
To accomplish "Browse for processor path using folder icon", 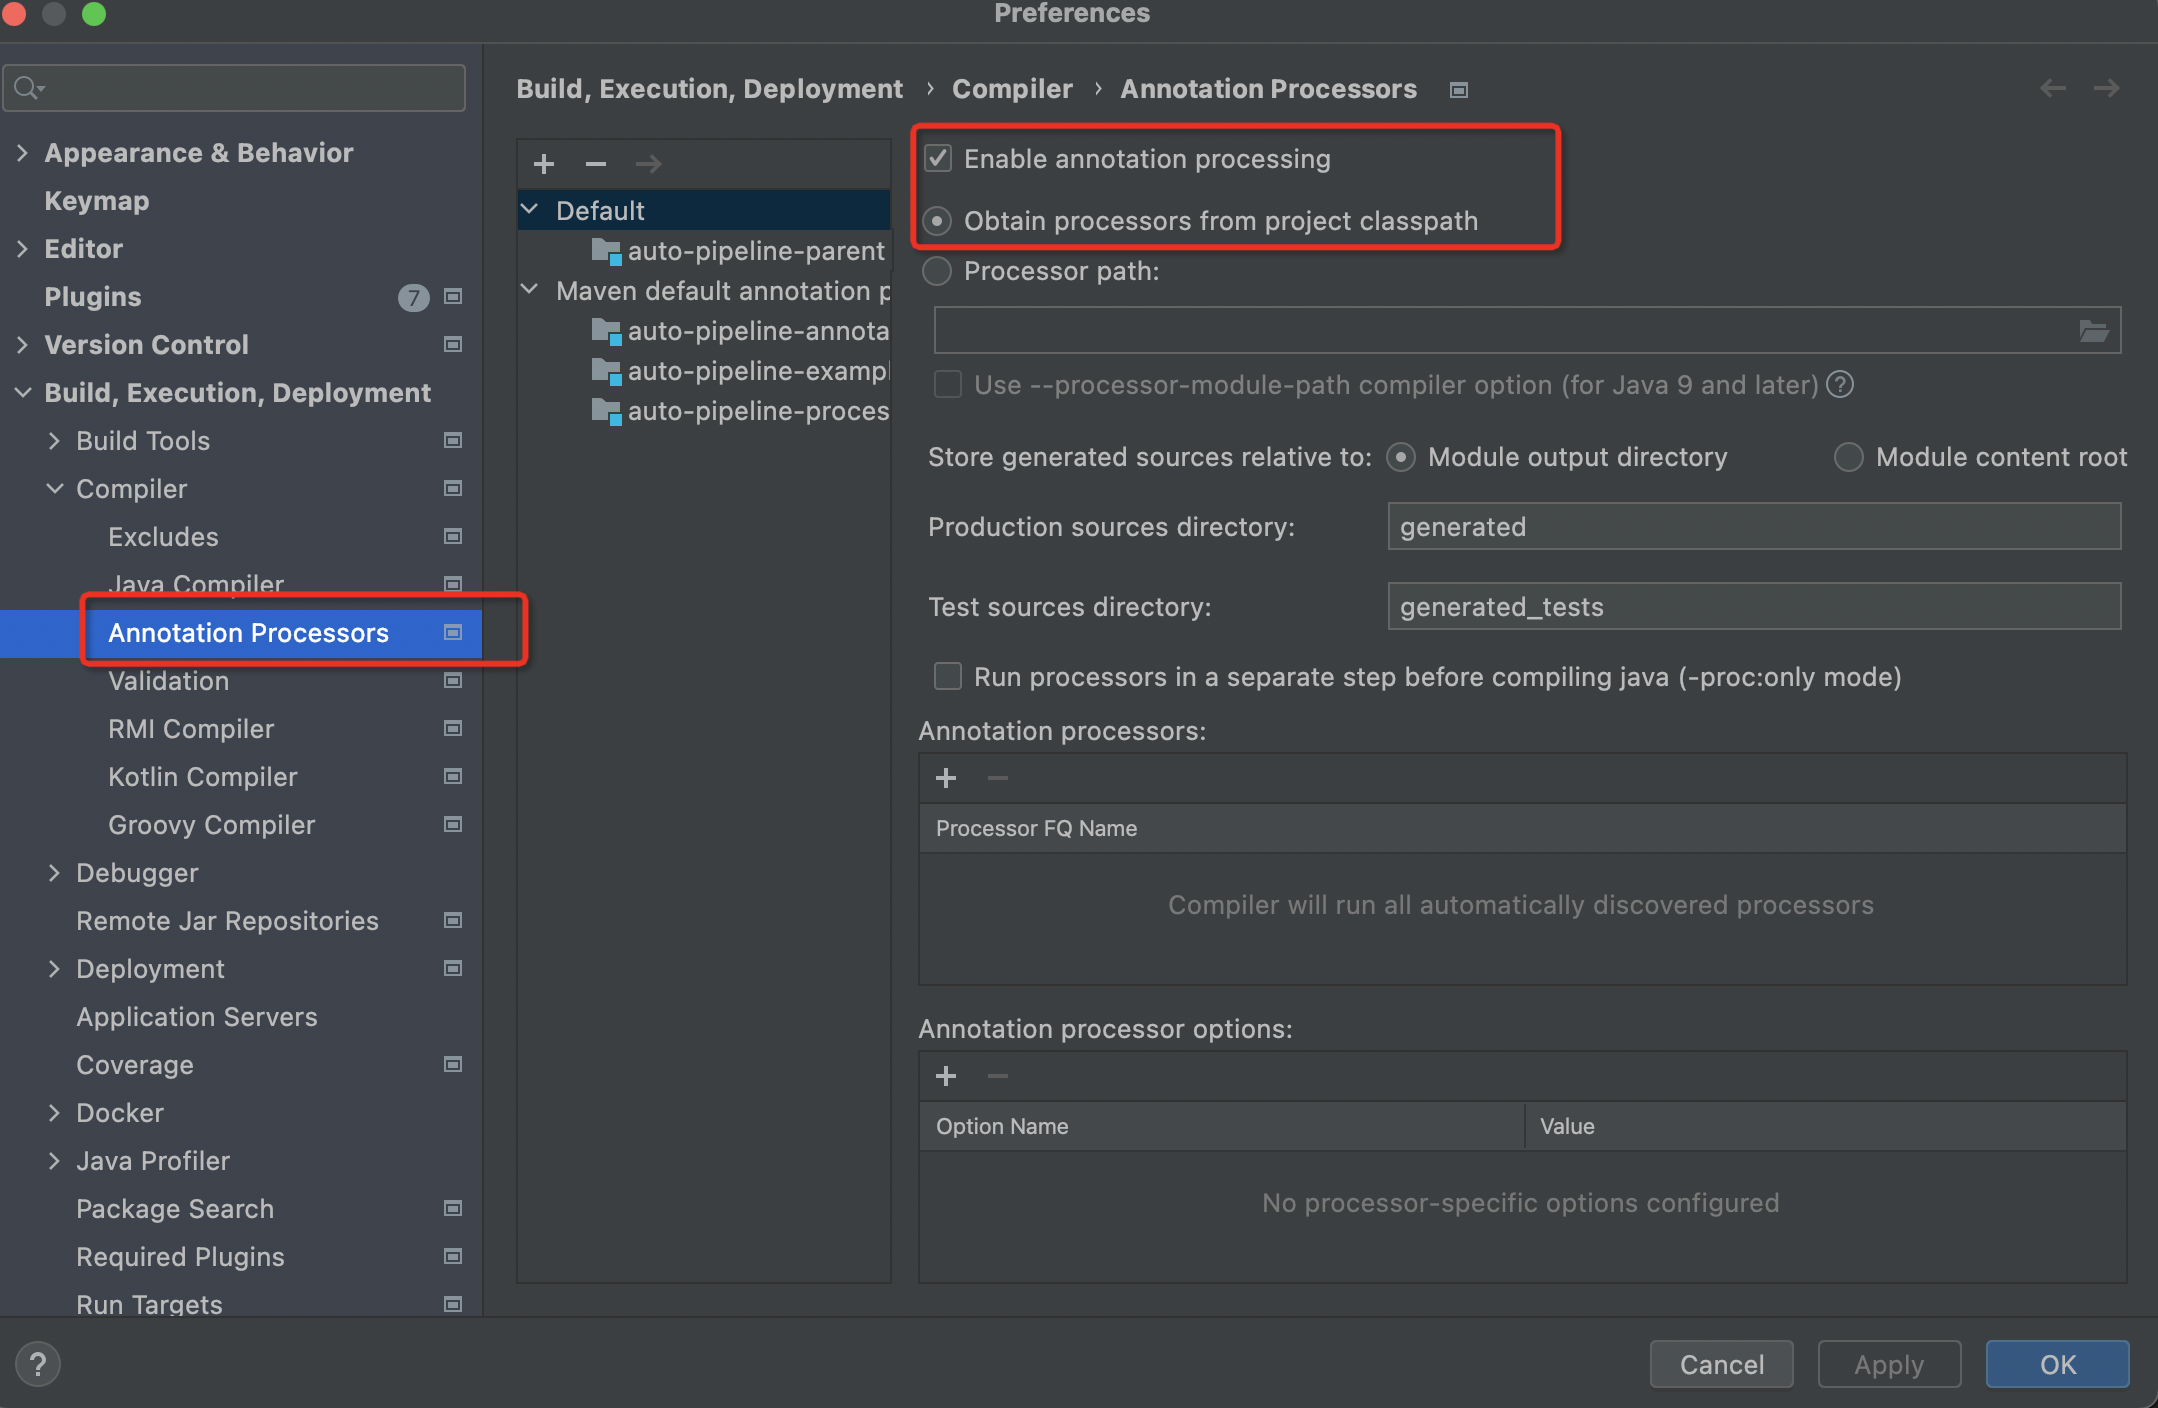I will click(2096, 330).
